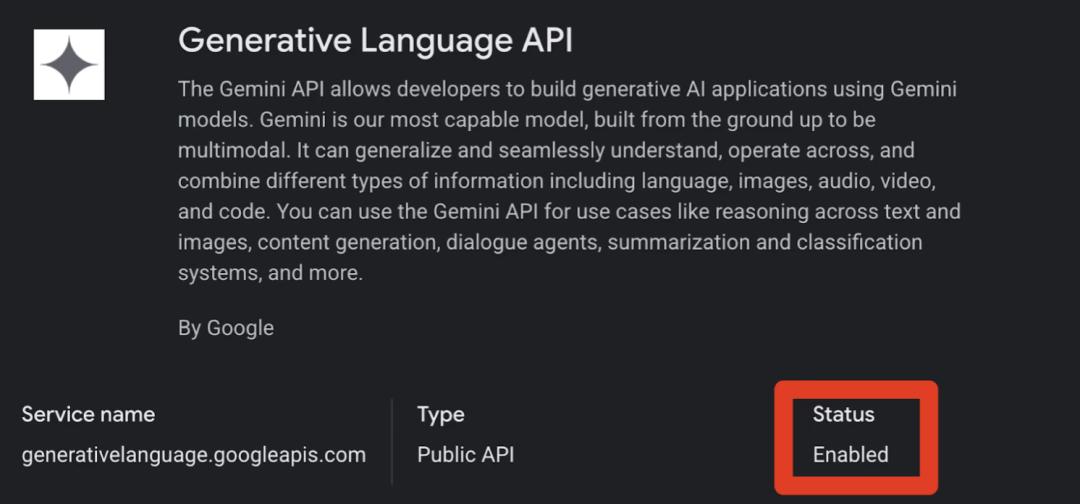Click the final line 'systems, and more.'
The width and height of the screenshot is (1080, 504).
click(269, 273)
